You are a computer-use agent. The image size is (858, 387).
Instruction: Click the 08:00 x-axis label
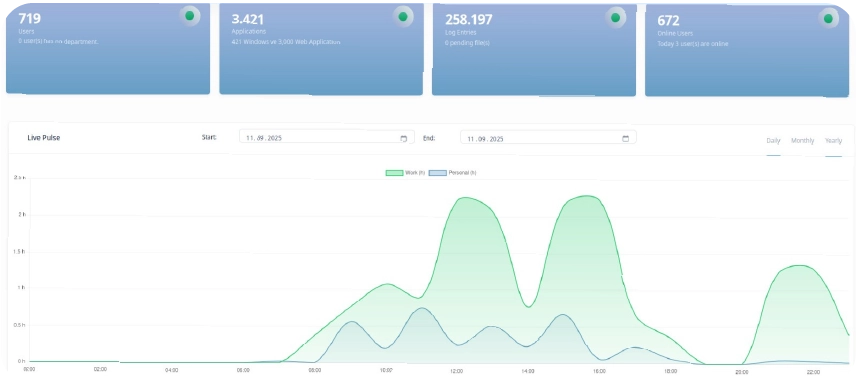[315, 371]
